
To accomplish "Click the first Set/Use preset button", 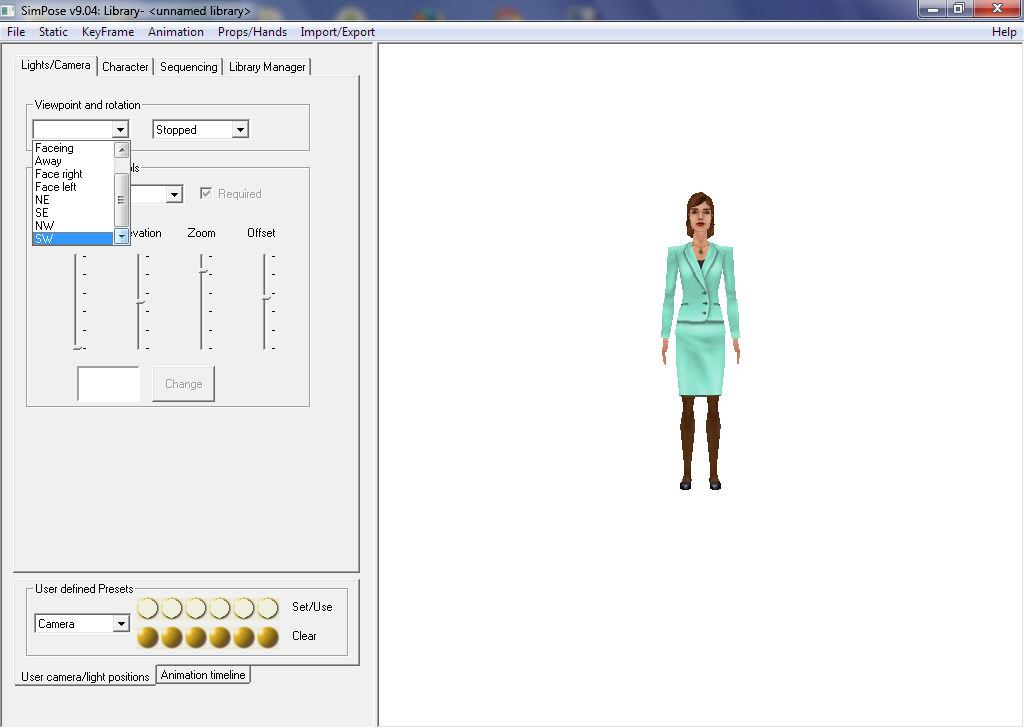I will coord(148,608).
